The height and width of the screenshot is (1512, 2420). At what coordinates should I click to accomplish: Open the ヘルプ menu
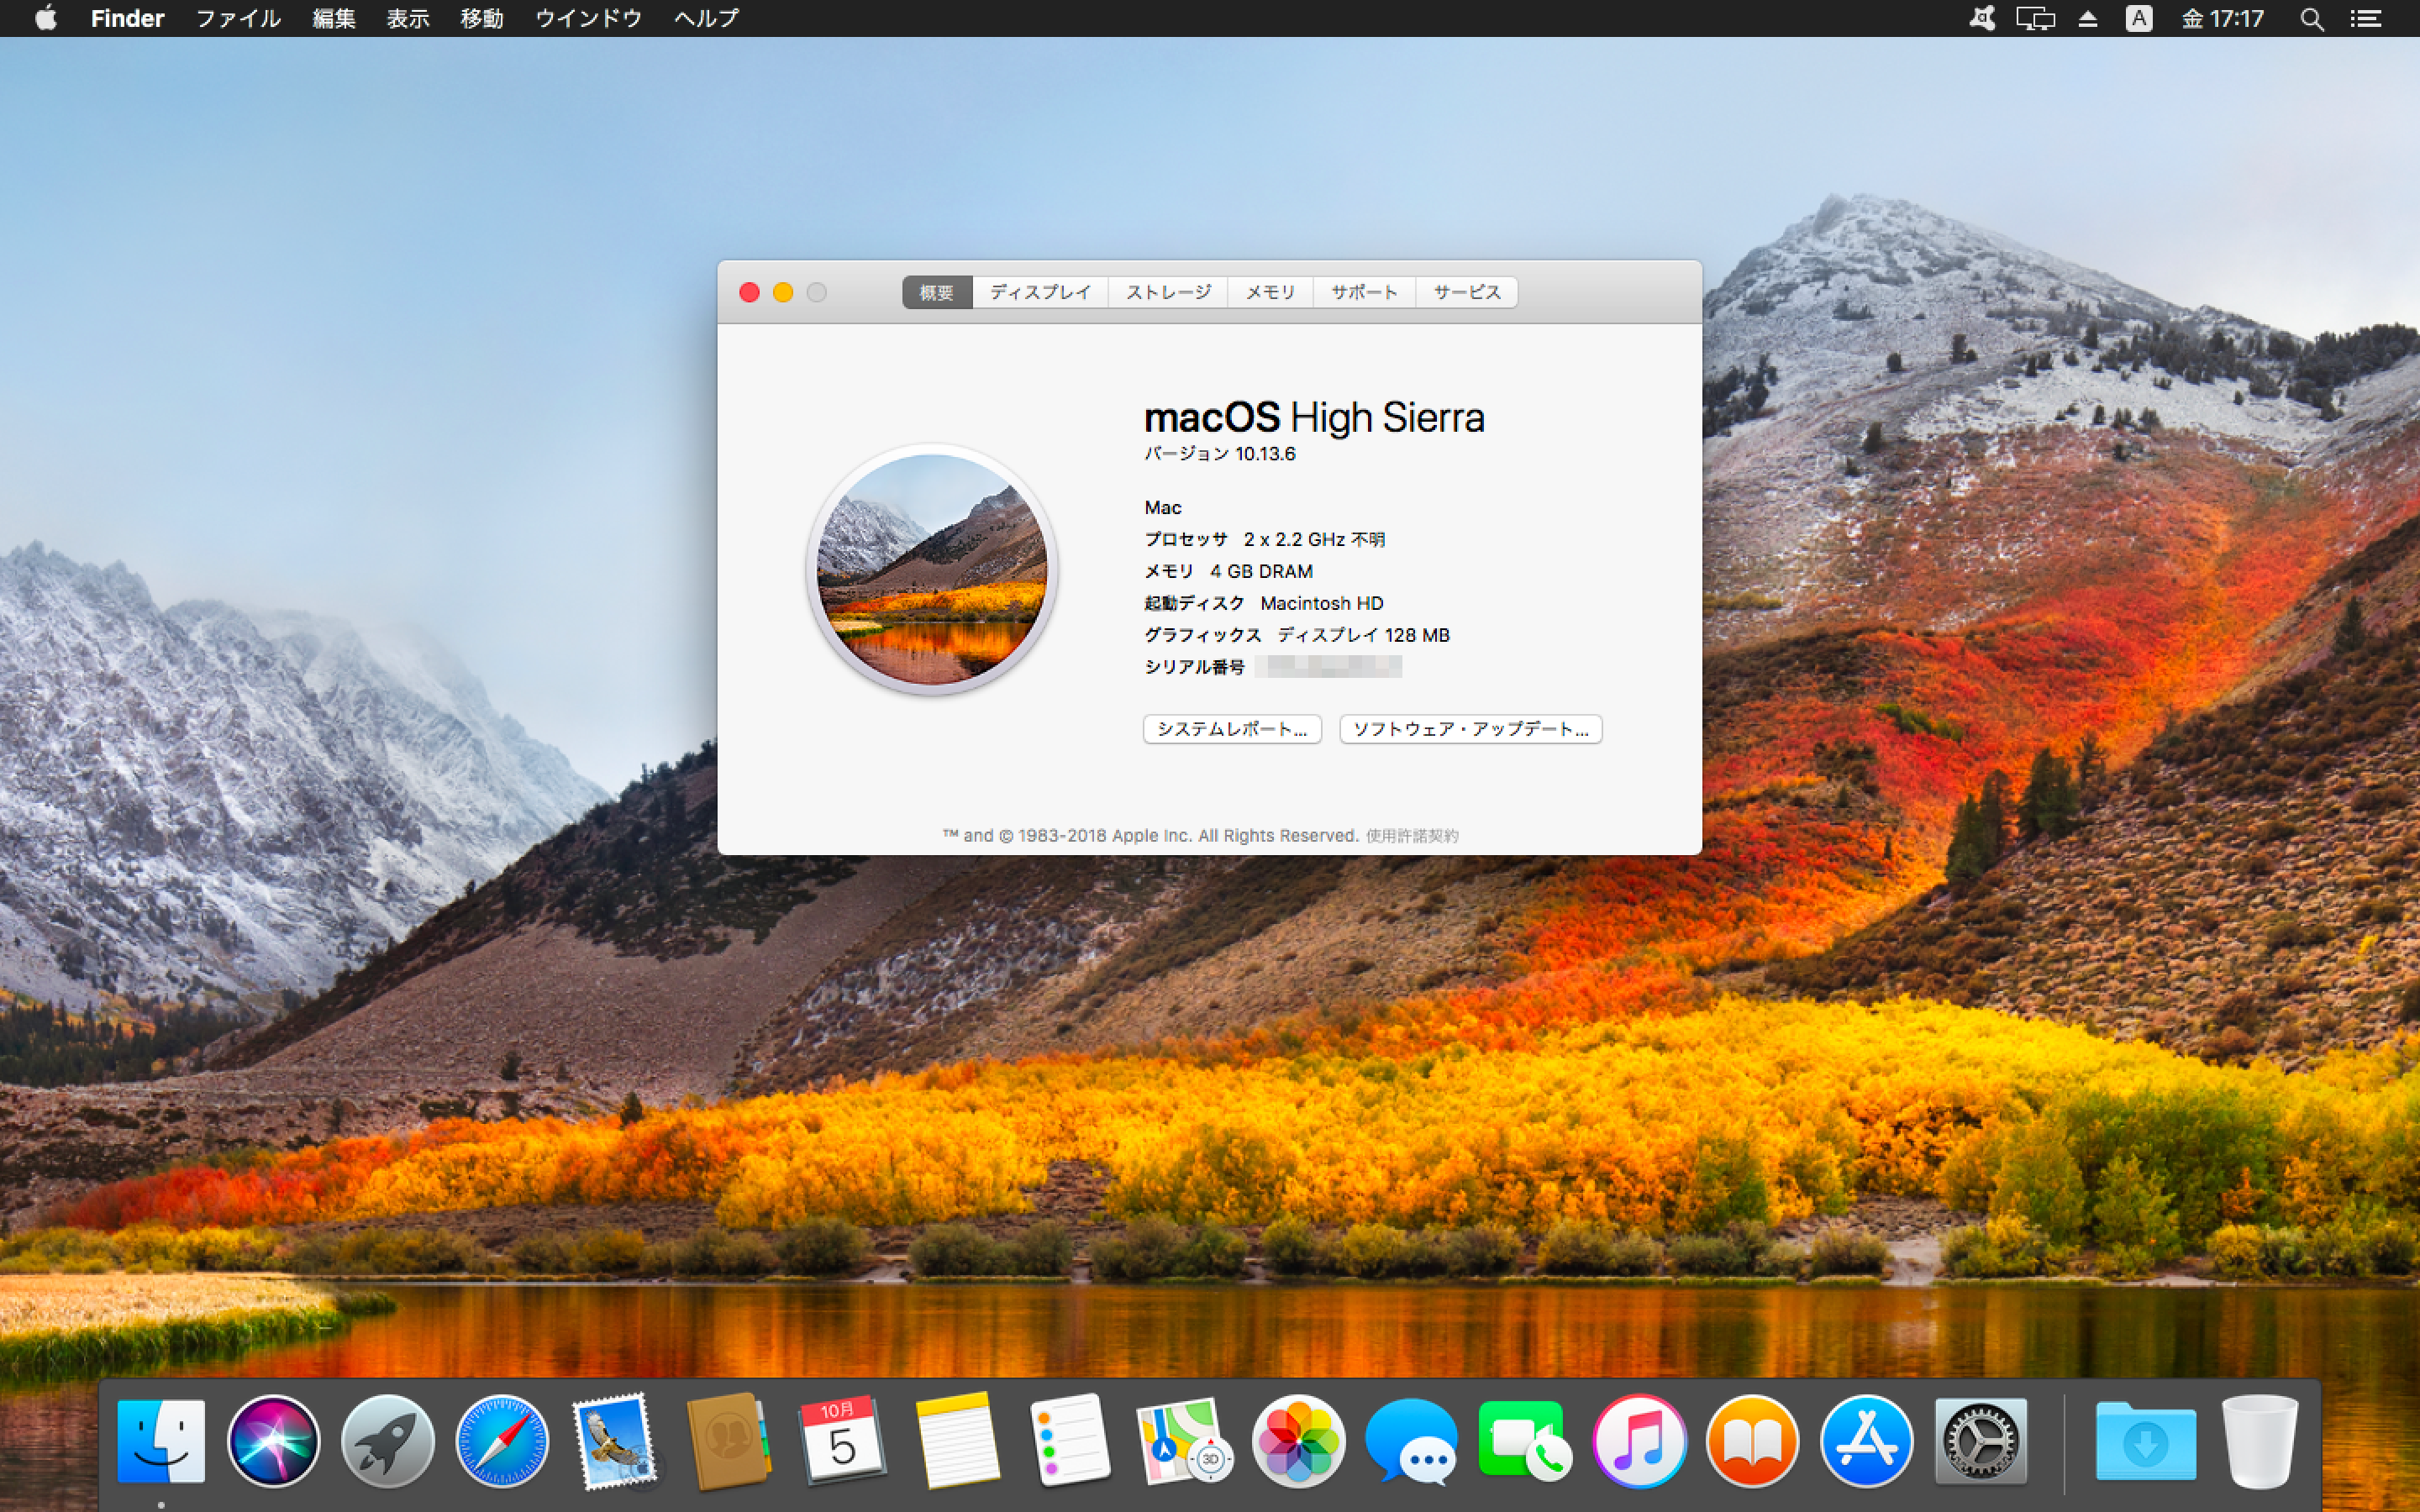click(706, 18)
